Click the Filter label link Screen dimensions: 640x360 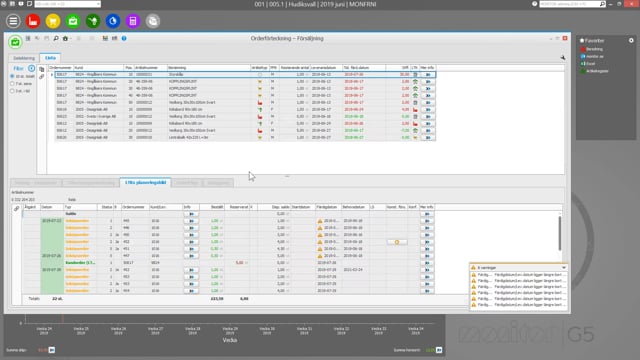(18, 69)
